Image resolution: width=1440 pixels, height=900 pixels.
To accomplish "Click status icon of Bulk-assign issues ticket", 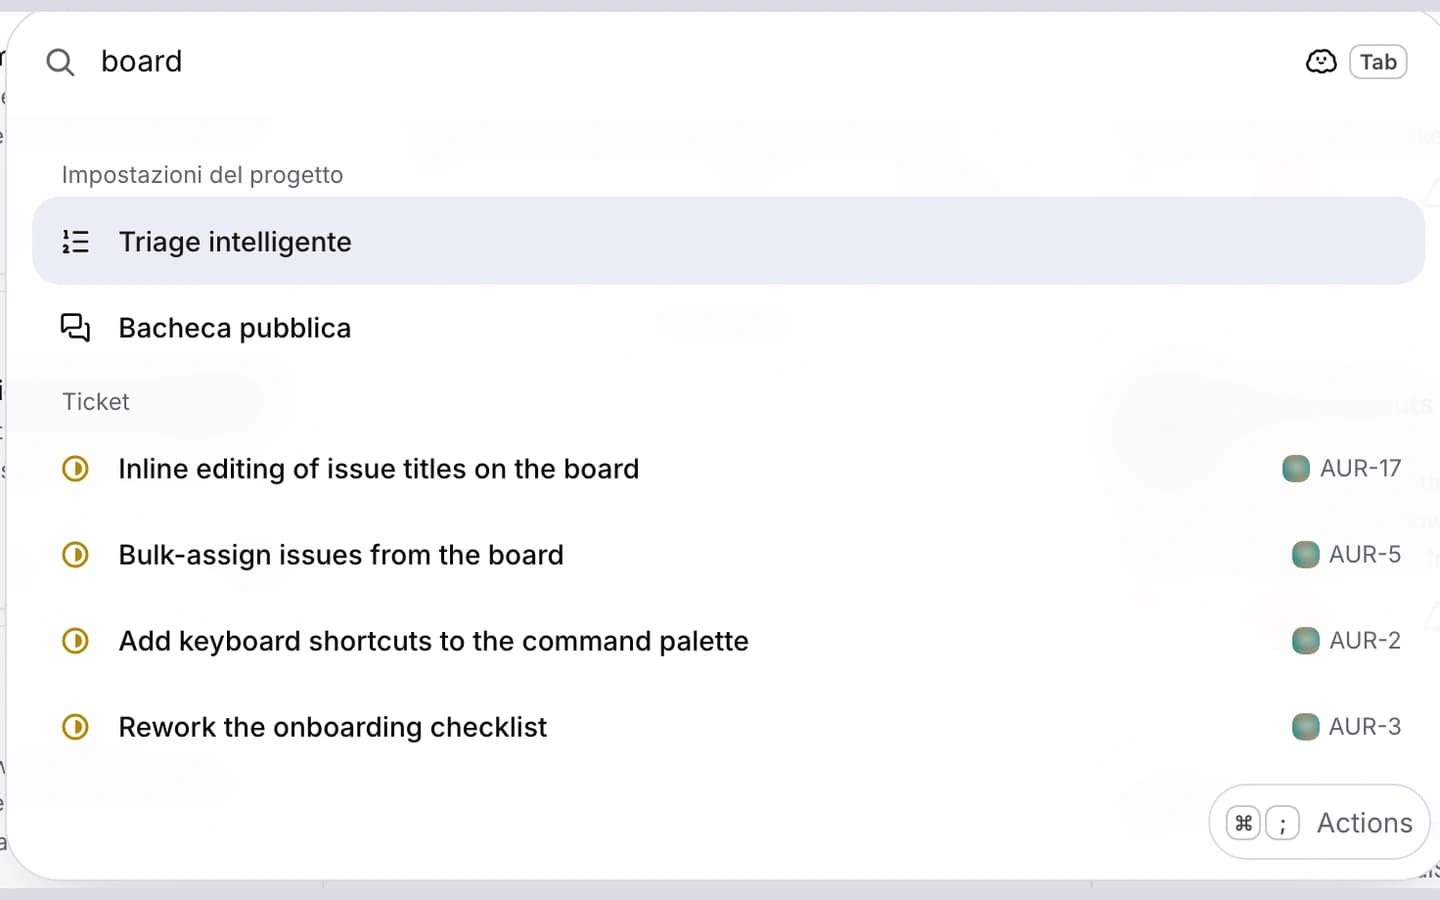I will pos(75,554).
